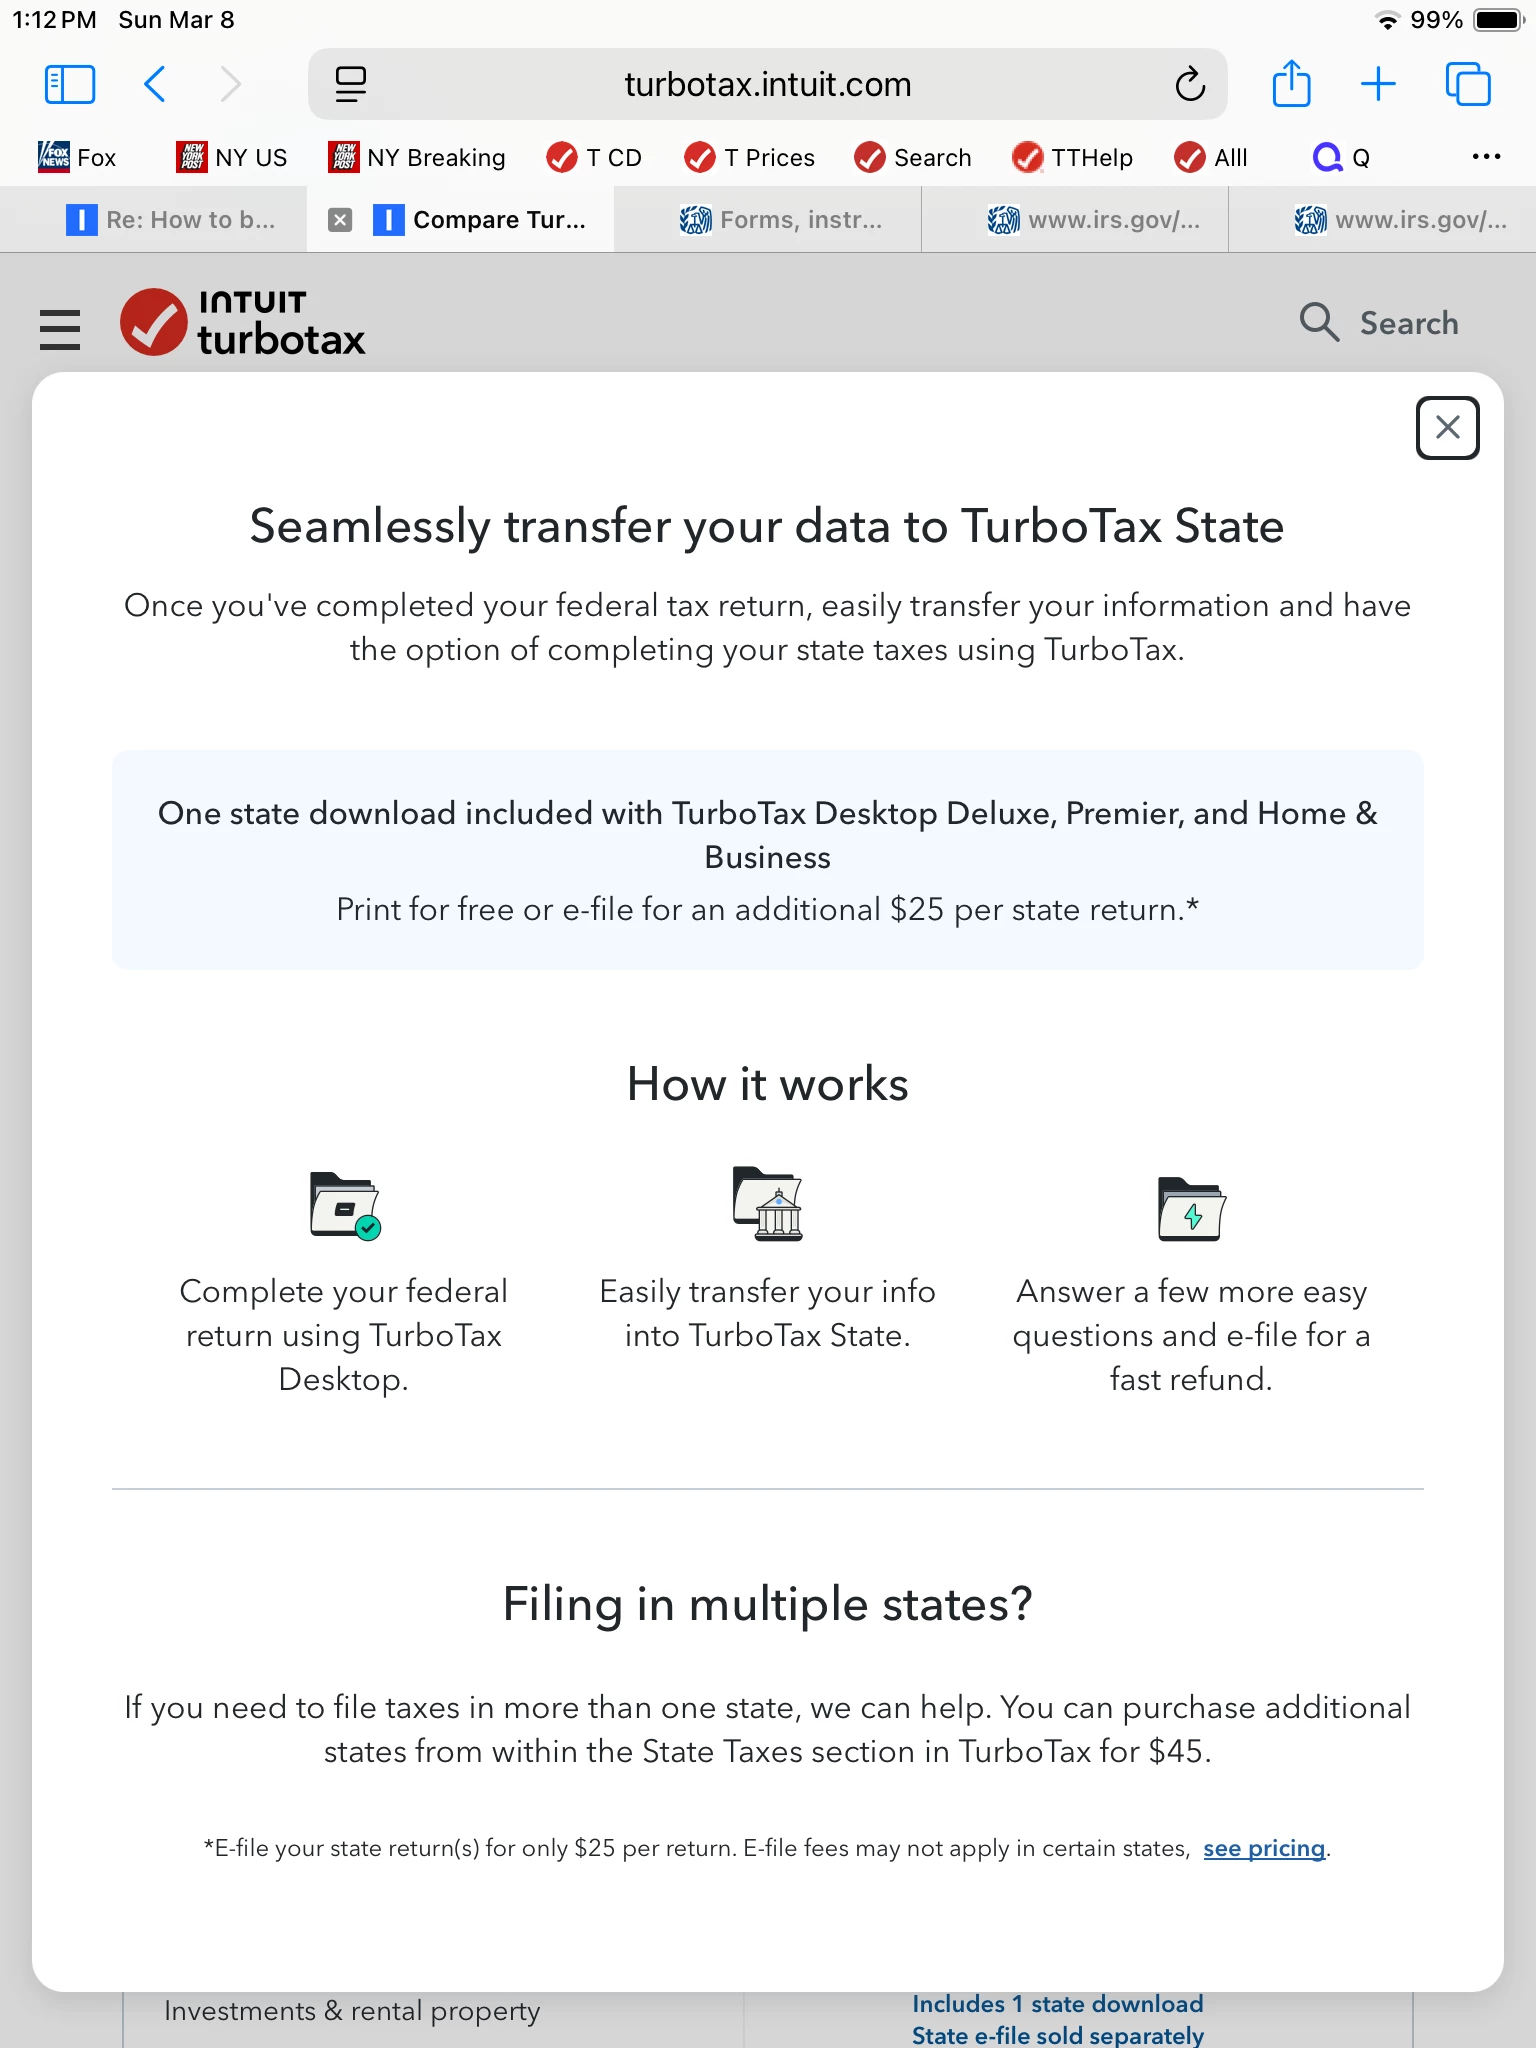
Task: Close the TurboTax State transfer dialog
Action: click(x=1447, y=428)
